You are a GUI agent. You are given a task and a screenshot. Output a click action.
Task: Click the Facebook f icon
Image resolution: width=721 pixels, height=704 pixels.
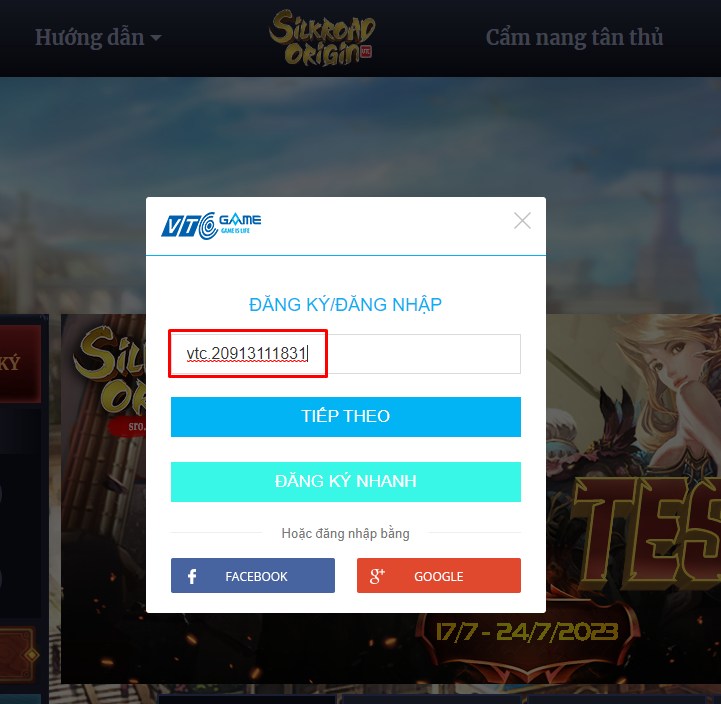pyautogui.click(x=192, y=576)
